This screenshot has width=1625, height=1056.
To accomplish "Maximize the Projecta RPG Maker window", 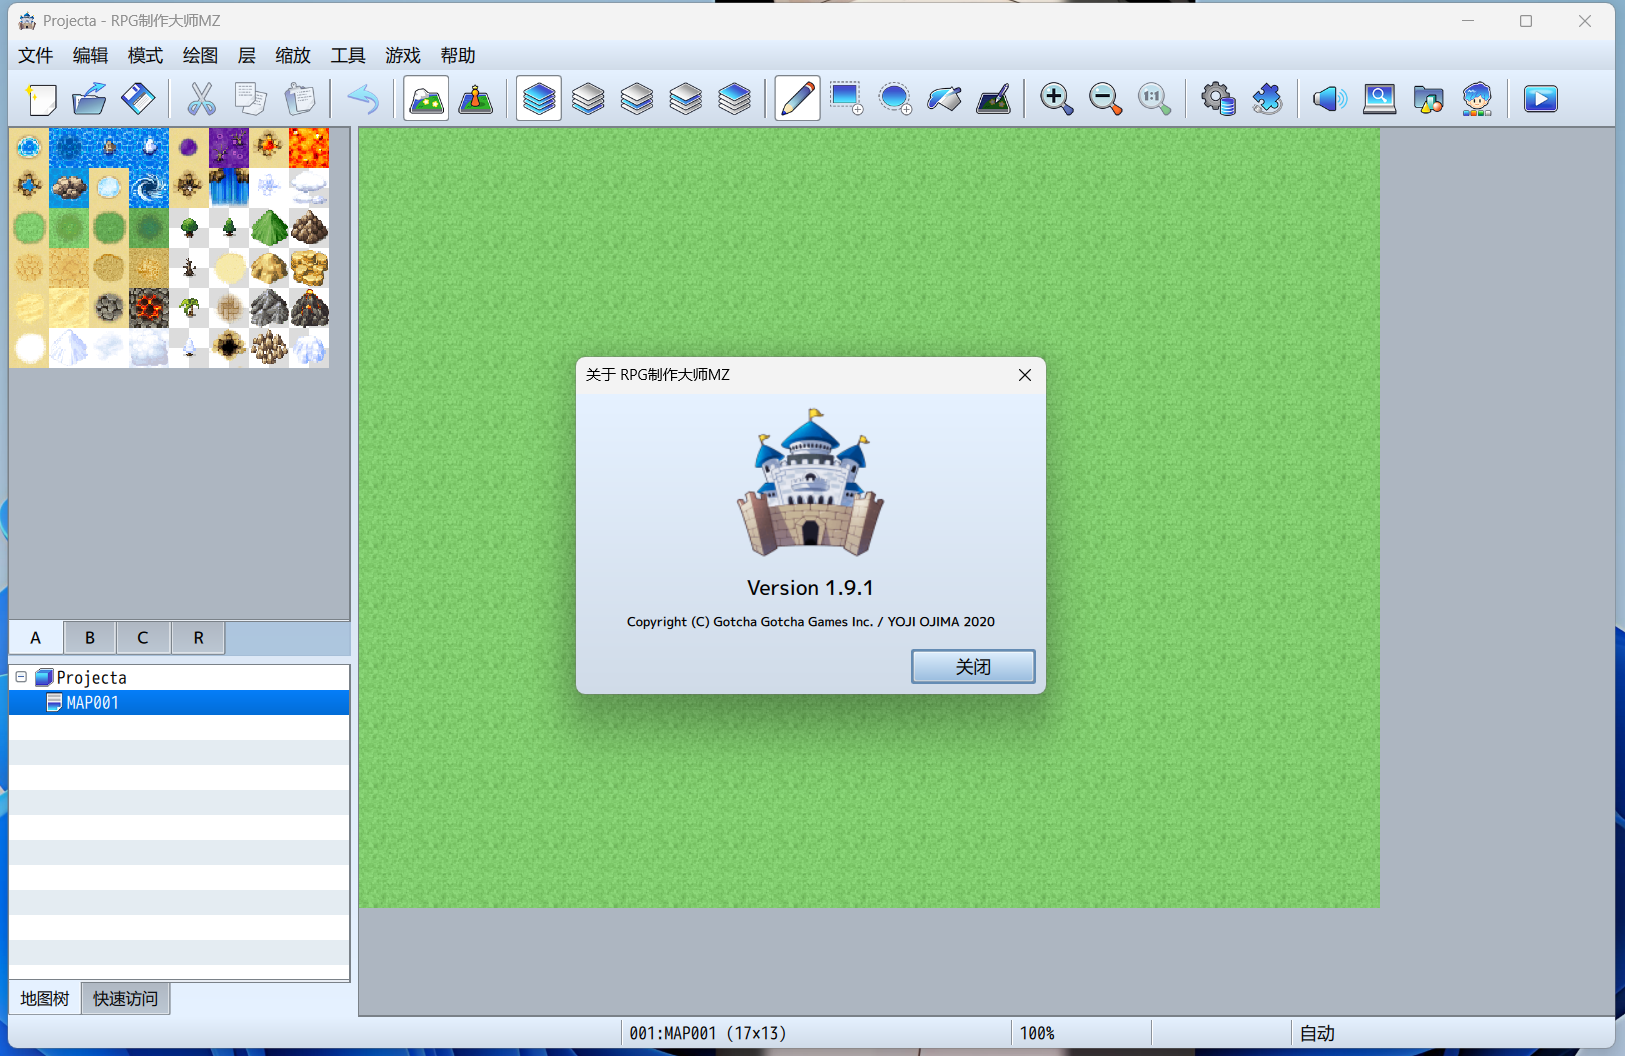I will click(1526, 21).
